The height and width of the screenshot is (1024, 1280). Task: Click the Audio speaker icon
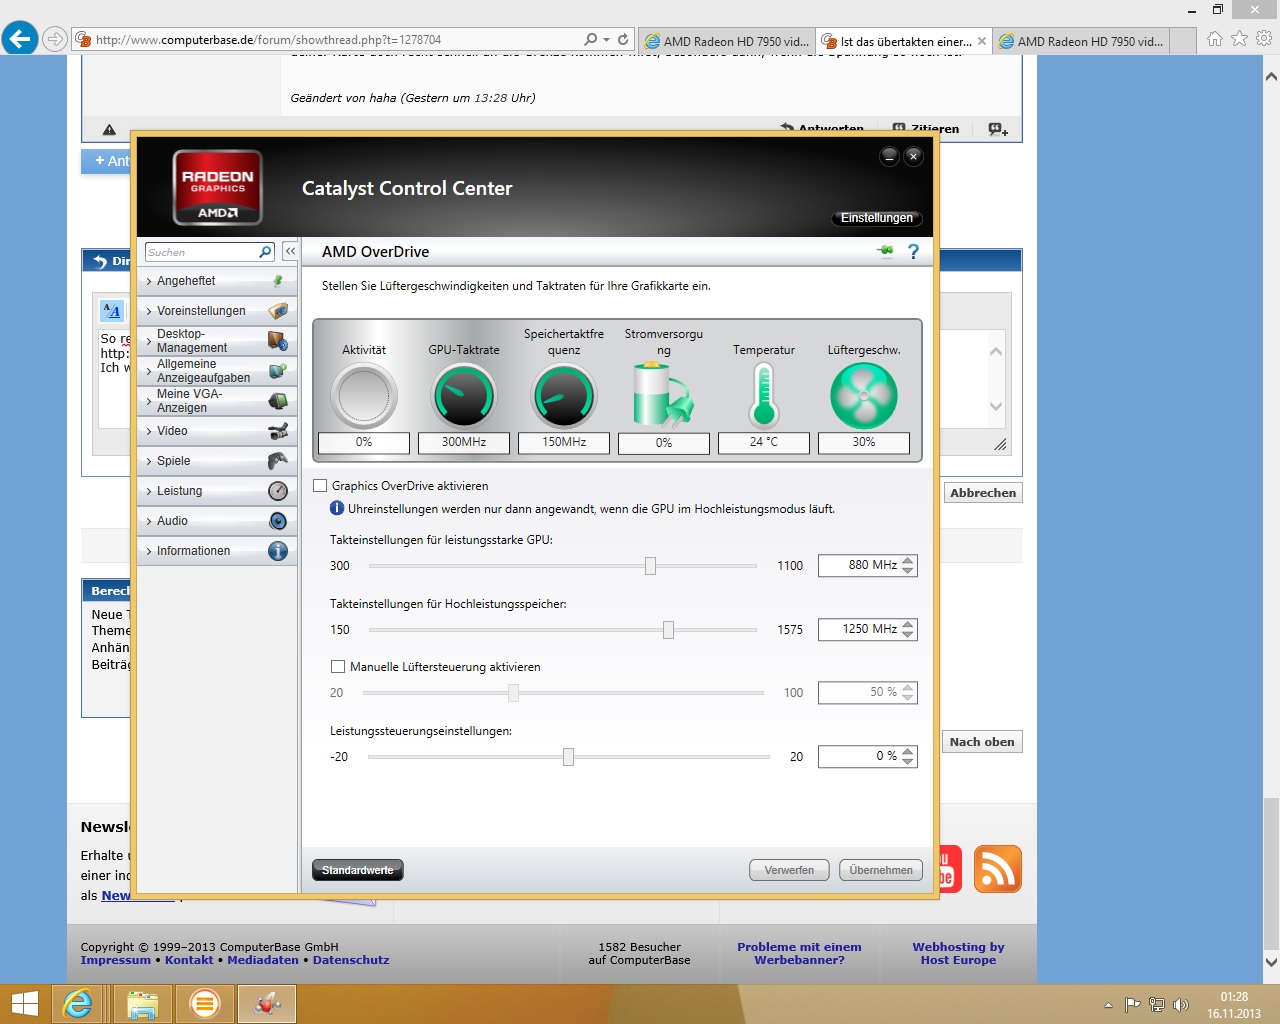(278, 521)
